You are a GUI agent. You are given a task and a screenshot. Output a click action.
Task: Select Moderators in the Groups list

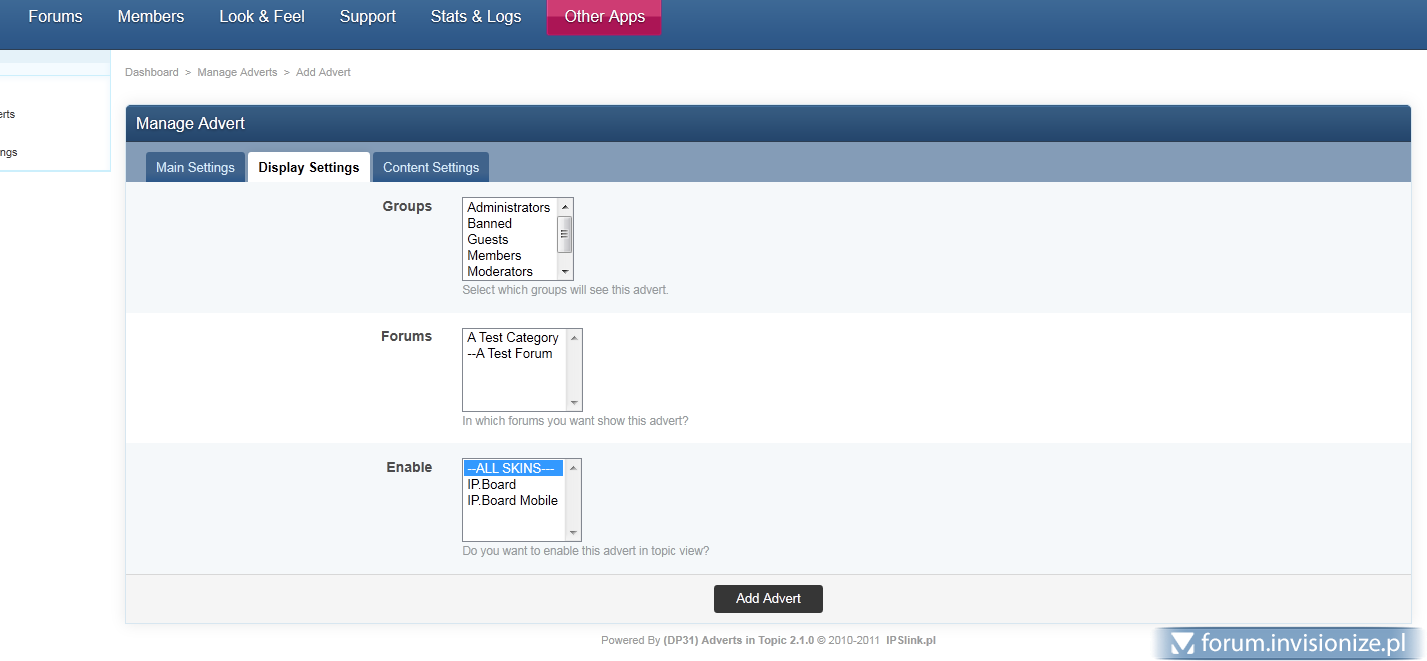coord(500,272)
